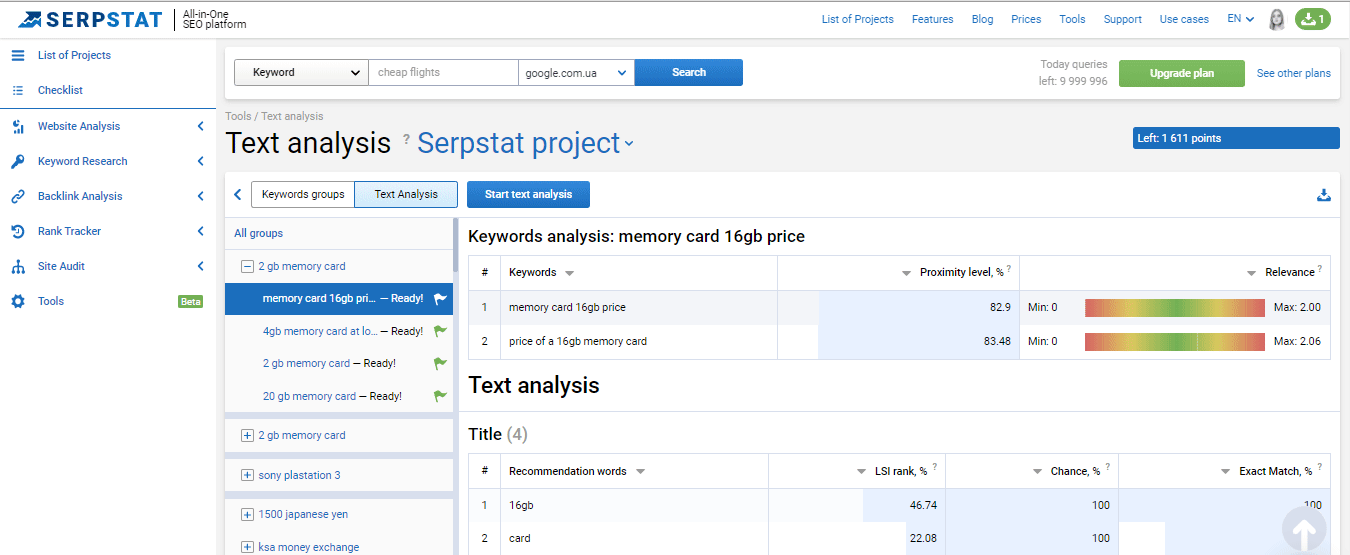Sort by Recommendation words column arrow

(641, 472)
